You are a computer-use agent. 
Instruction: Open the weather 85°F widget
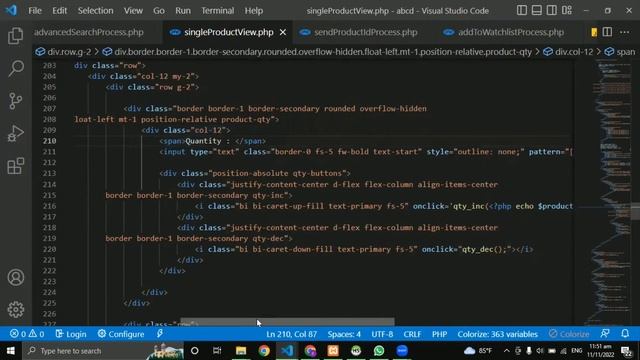[x=478, y=351]
